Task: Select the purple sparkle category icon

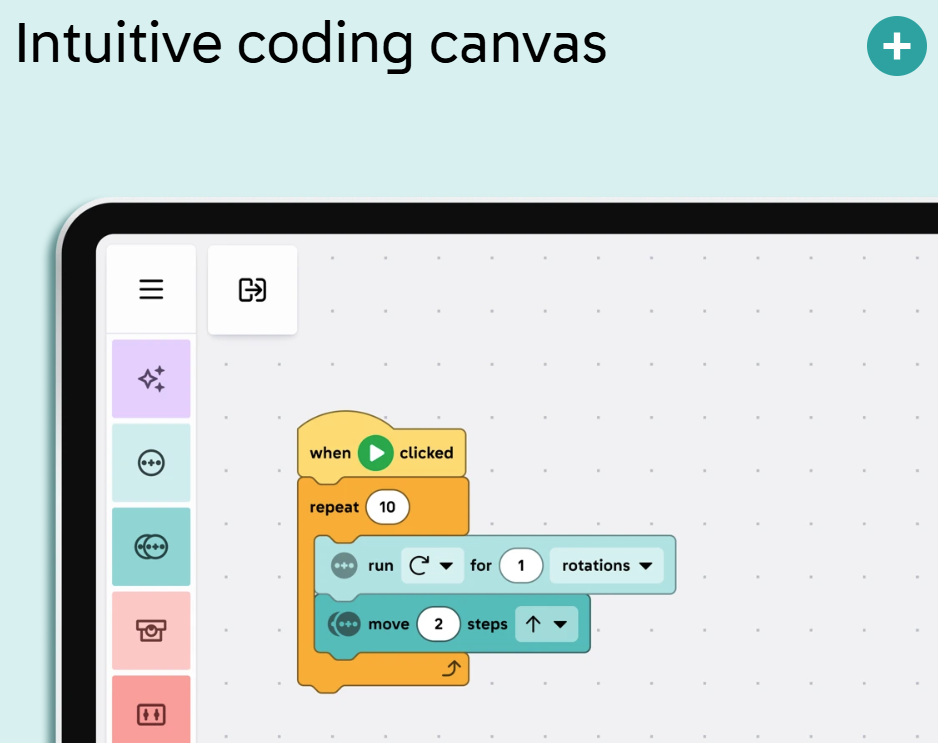Action: coord(151,379)
